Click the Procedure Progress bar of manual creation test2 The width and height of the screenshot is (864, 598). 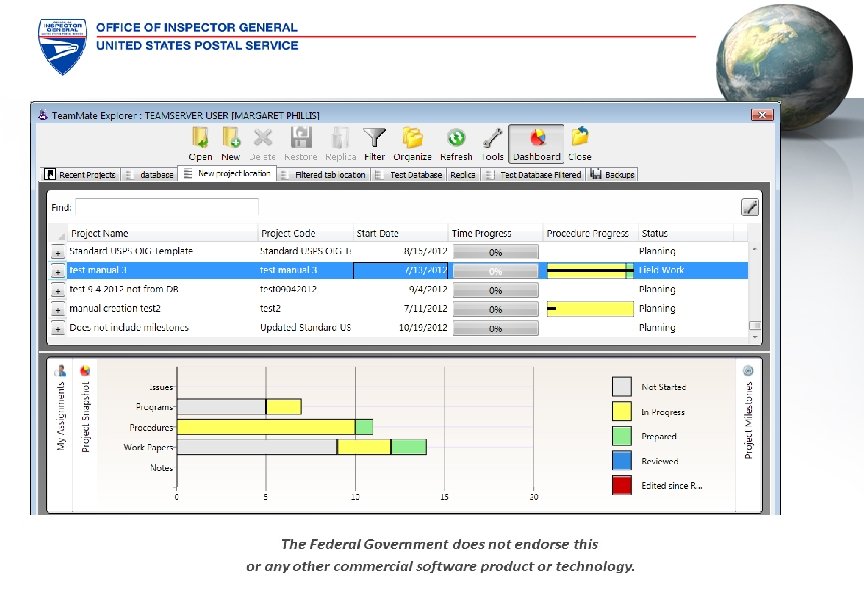click(590, 309)
